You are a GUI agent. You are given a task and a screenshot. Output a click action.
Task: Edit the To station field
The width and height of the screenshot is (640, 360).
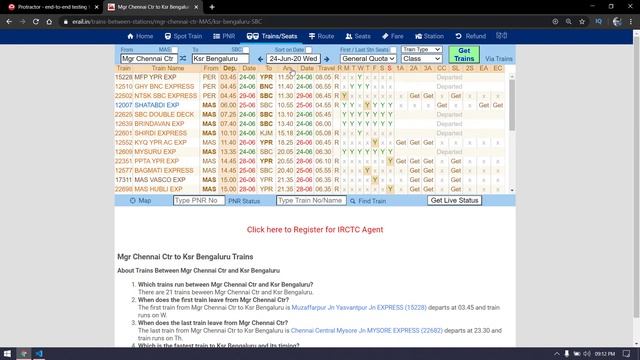(x=220, y=59)
